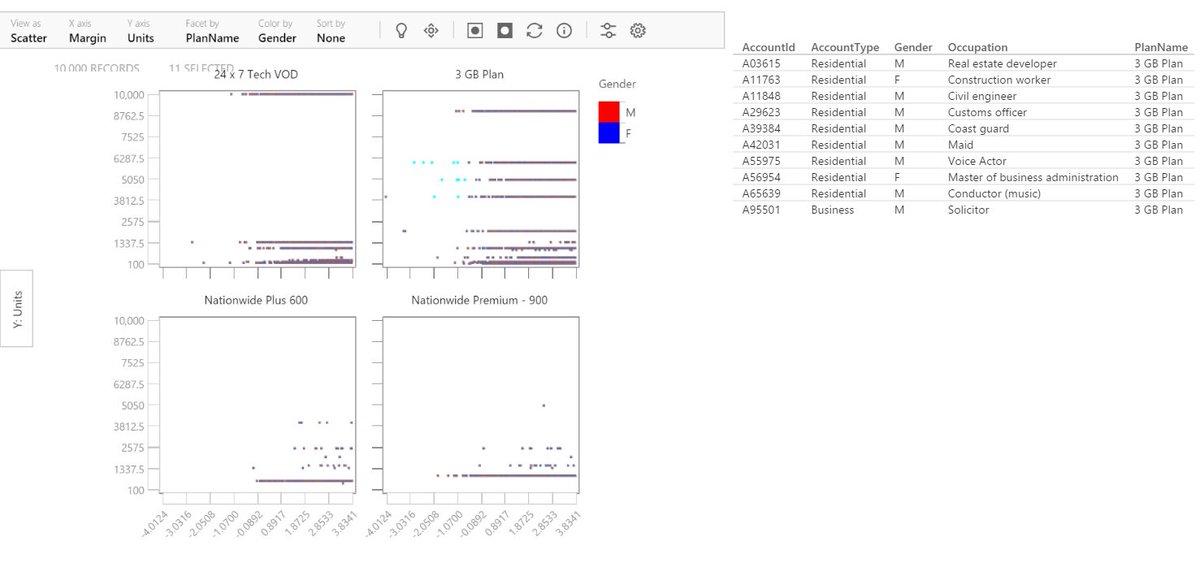Click the 24 x 7 Tech VOD facet chart
Viewport: 1200px width, 563px height.
pos(256,179)
